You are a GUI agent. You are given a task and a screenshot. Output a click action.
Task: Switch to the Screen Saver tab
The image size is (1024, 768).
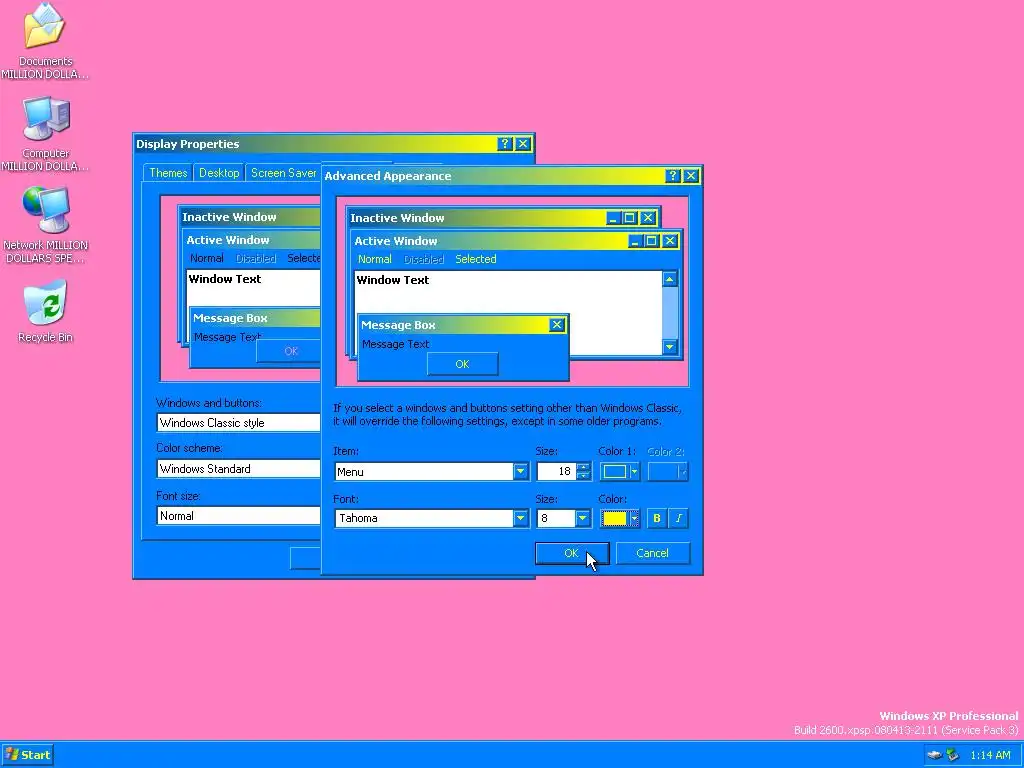point(283,173)
